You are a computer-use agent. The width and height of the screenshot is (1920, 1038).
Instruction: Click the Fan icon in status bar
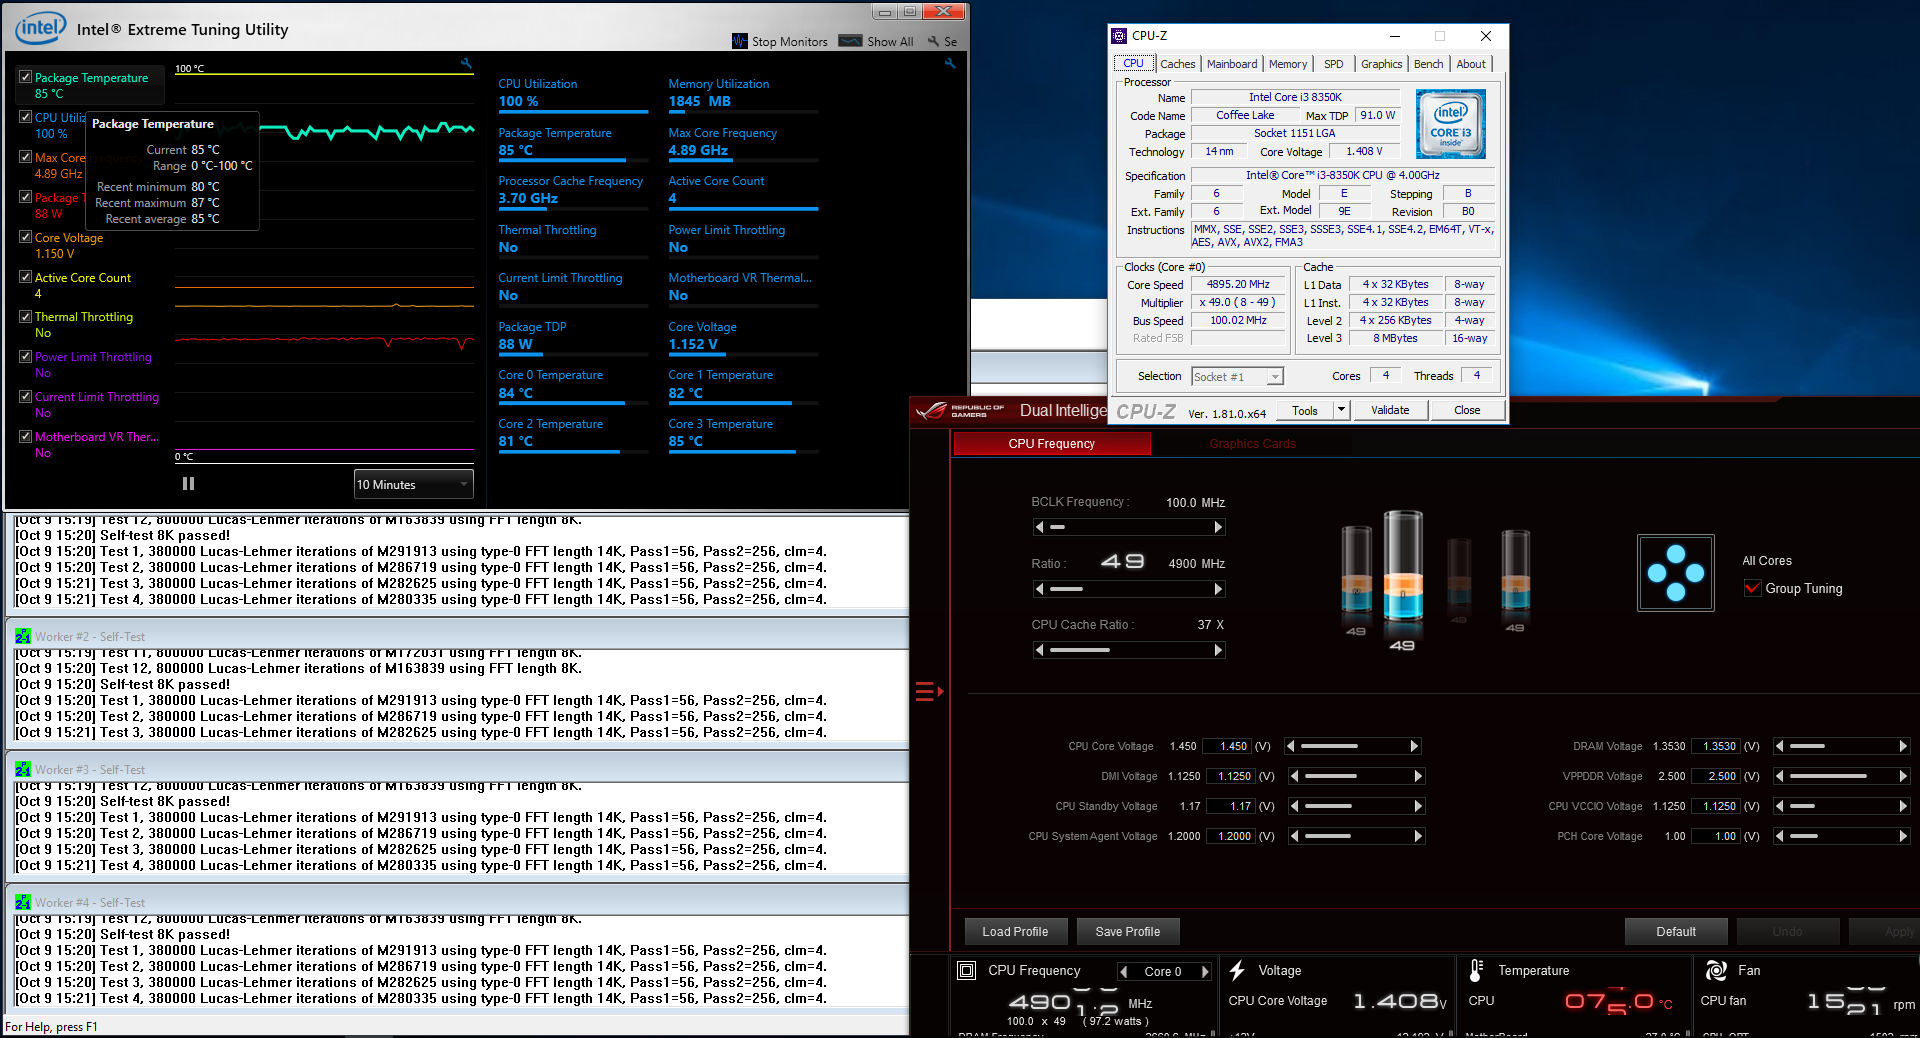[1716, 970]
